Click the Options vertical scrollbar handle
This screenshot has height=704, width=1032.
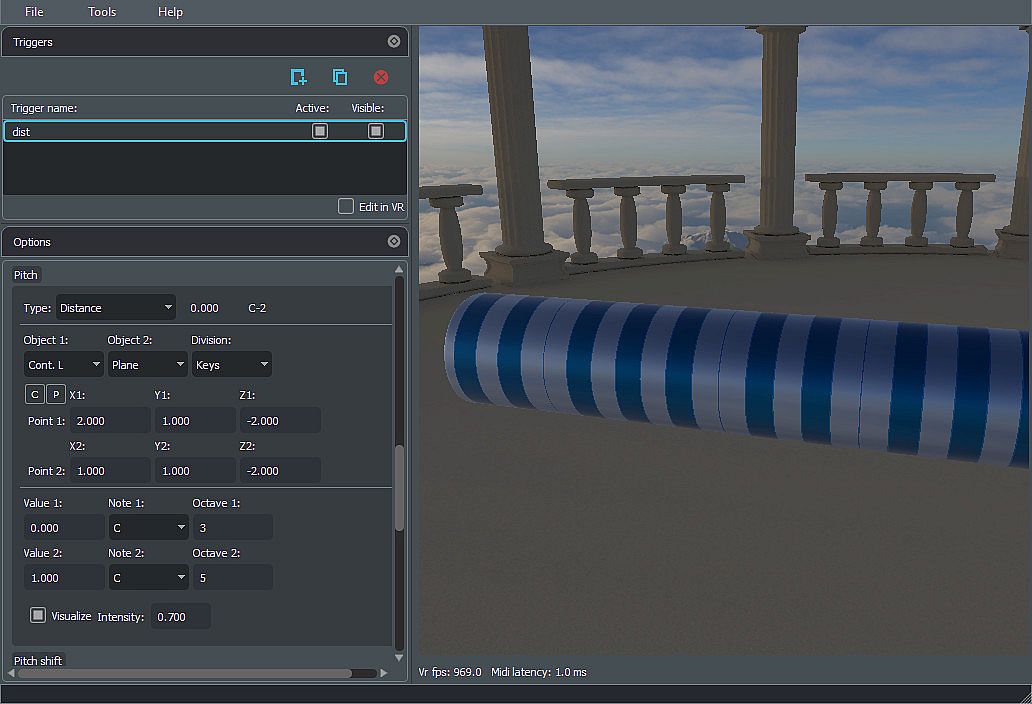pyautogui.click(x=400, y=487)
